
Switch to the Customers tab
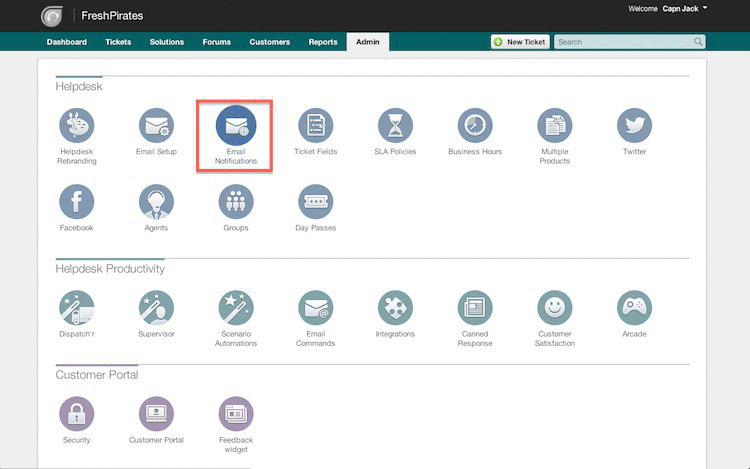270,42
